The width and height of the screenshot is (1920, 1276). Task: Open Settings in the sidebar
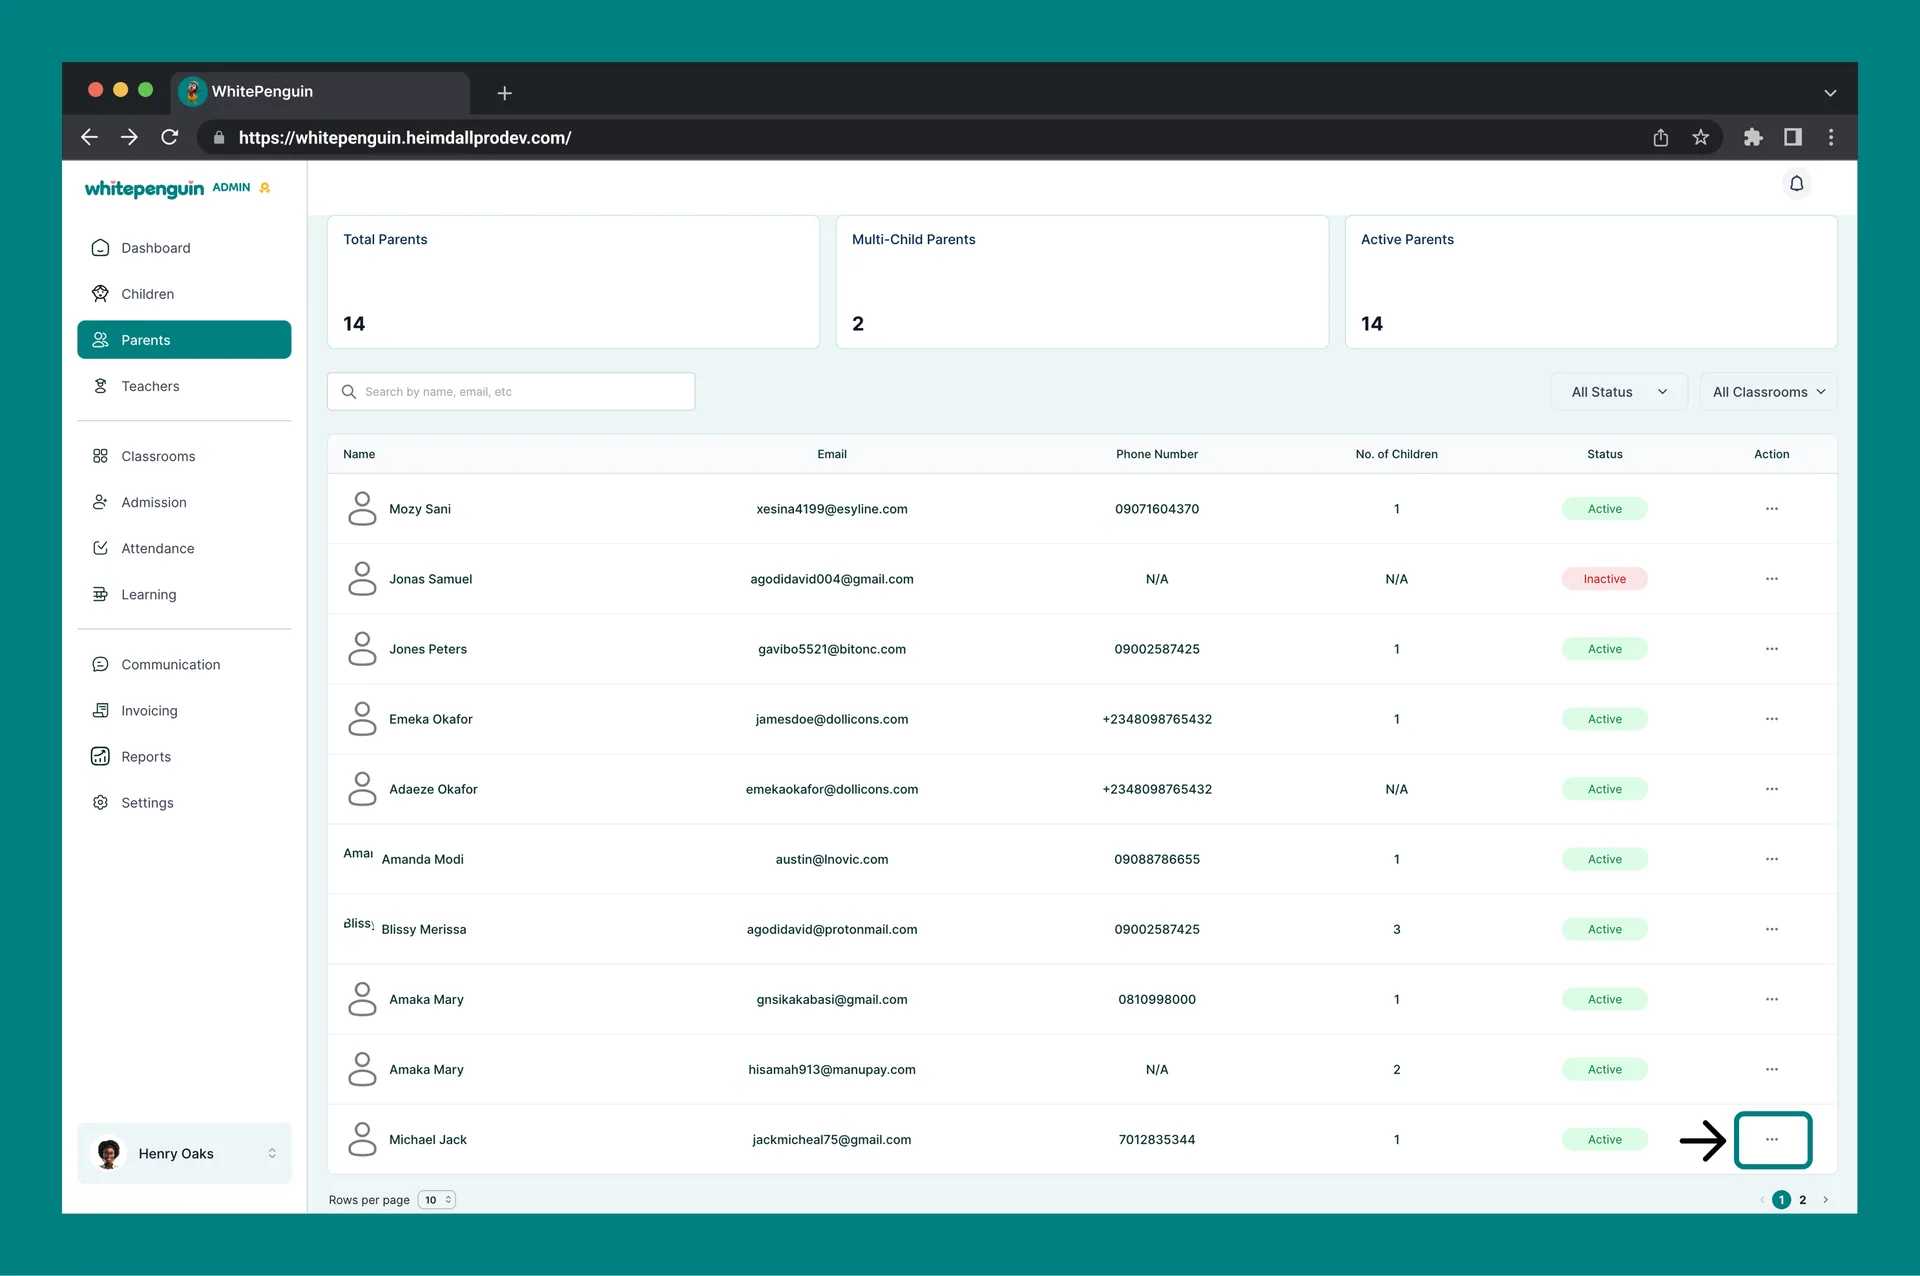tap(184, 802)
